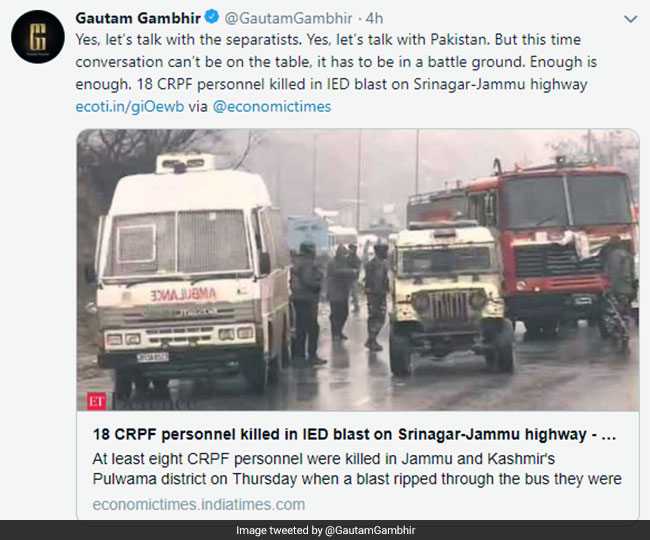Open Gautam Gambhir display name link

138,18
